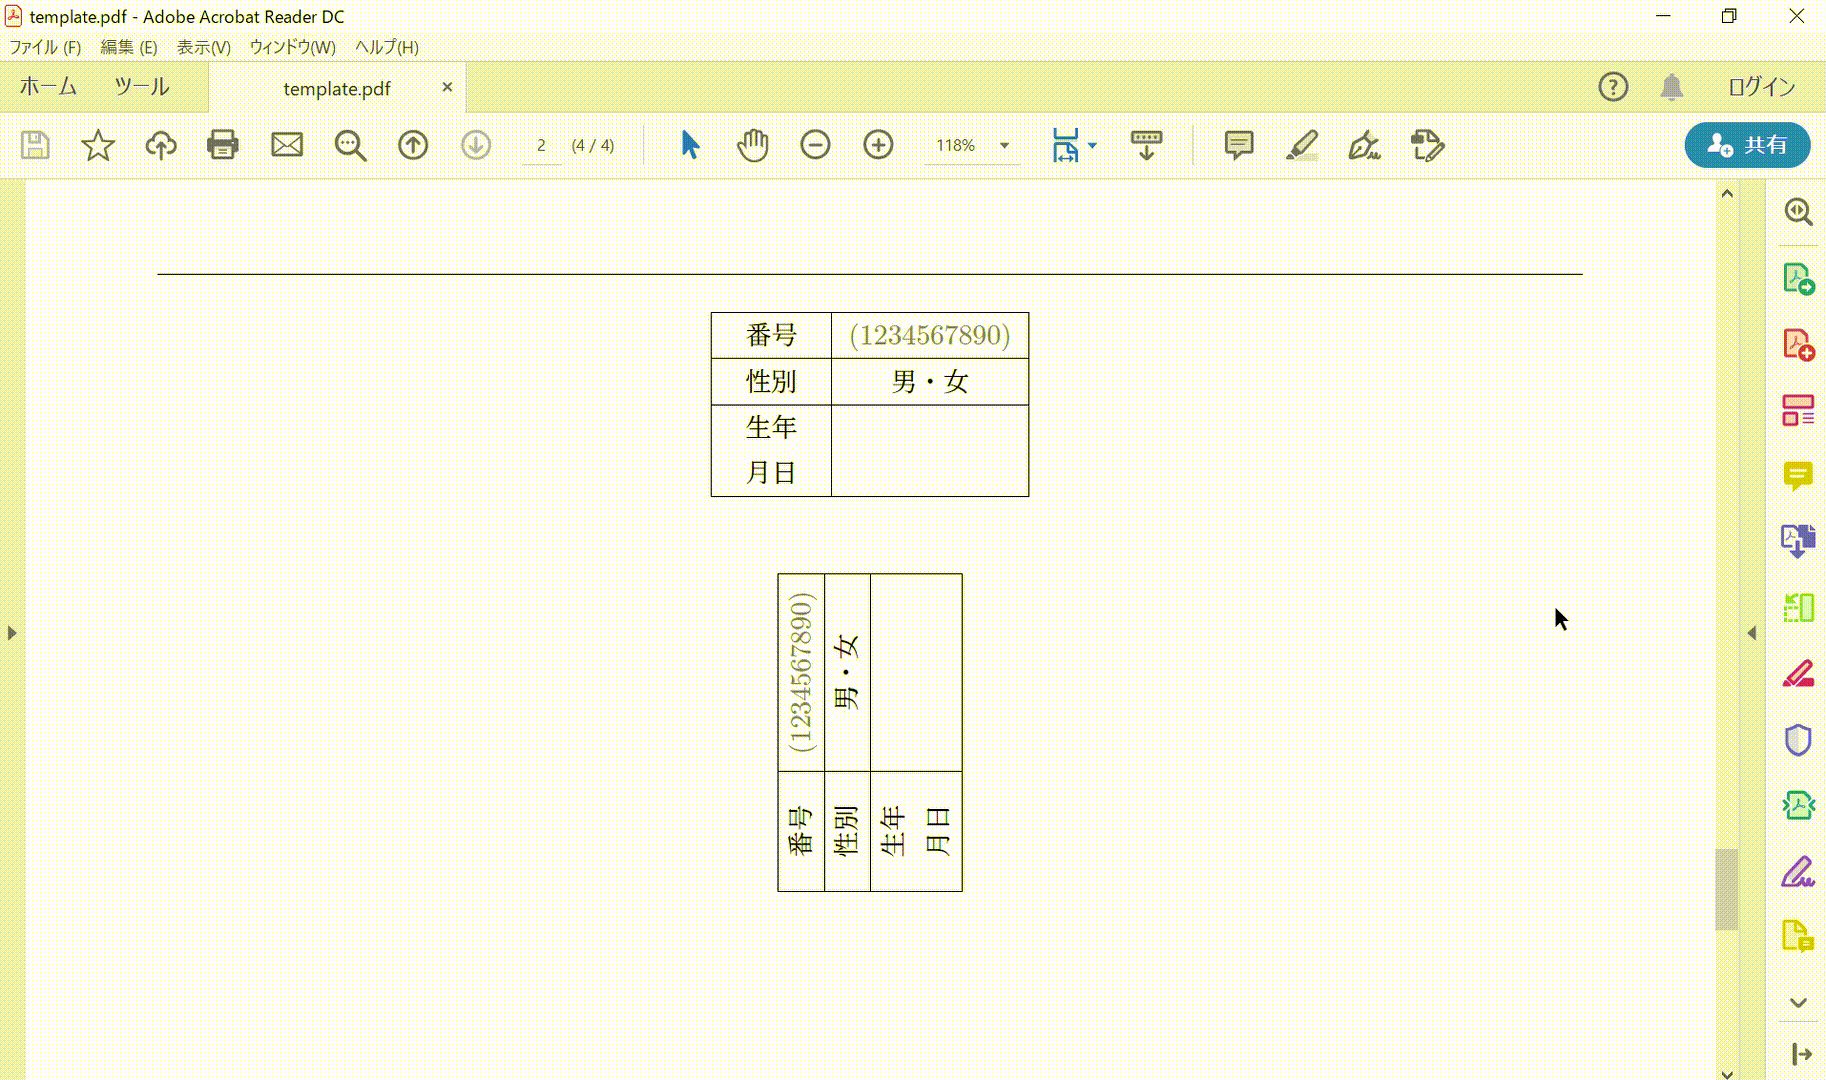Open the 表示 menu
Screen dimensions: 1826x1080
[202, 47]
